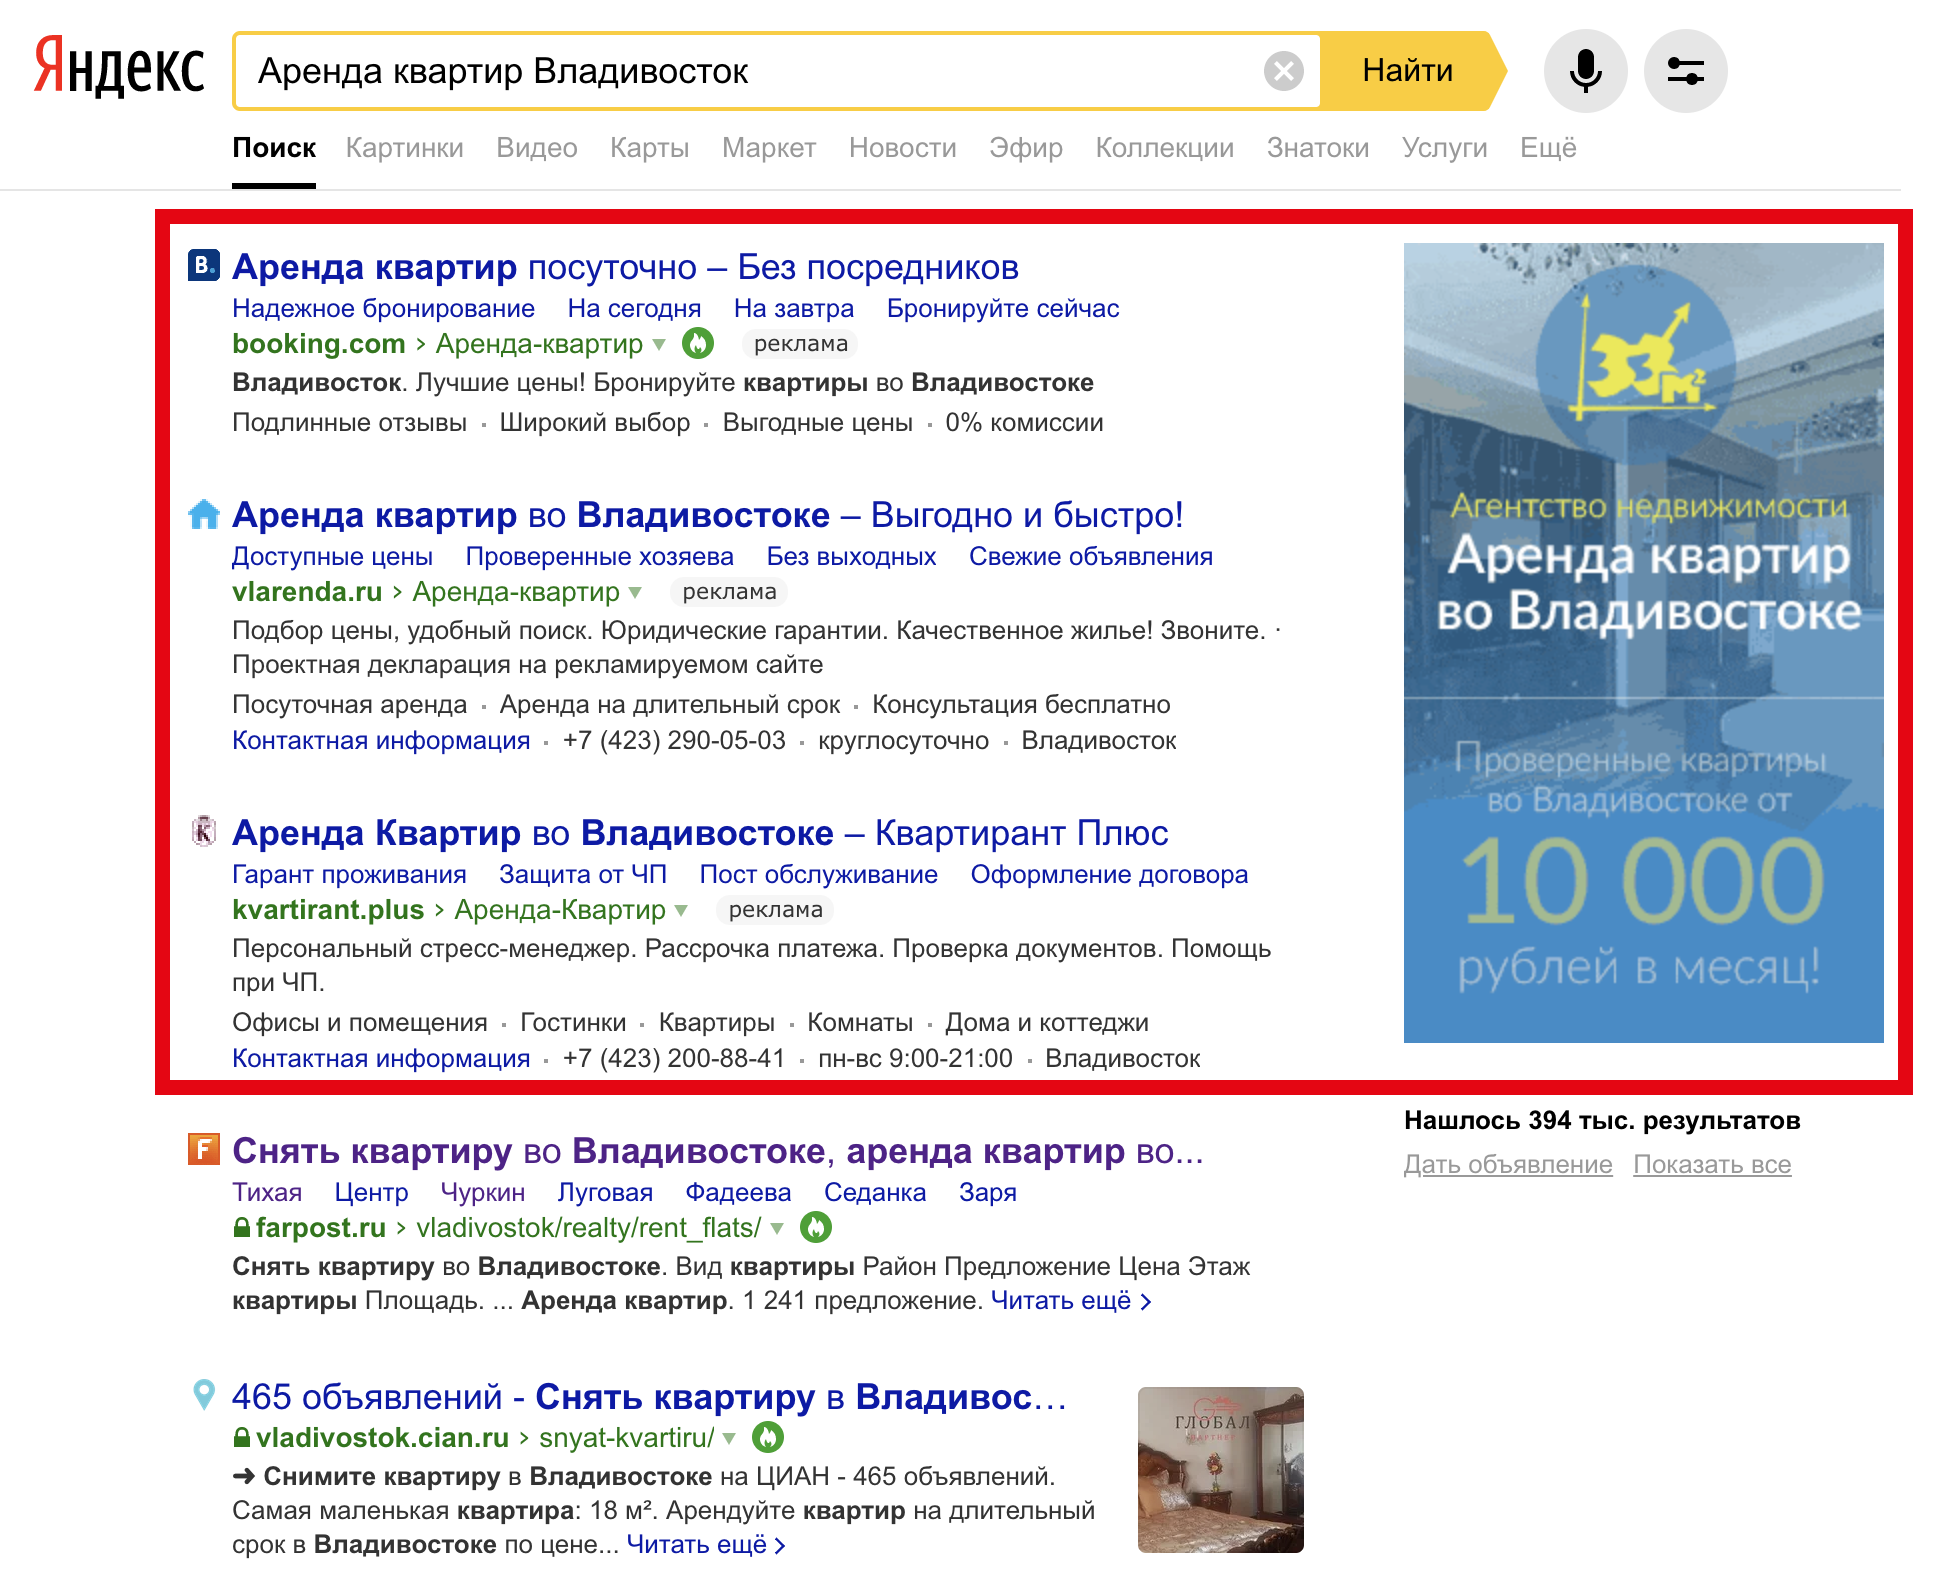This screenshot has width=1950, height=1579.
Task: Click the Farpost orange F favicon
Action: coord(204,1149)
